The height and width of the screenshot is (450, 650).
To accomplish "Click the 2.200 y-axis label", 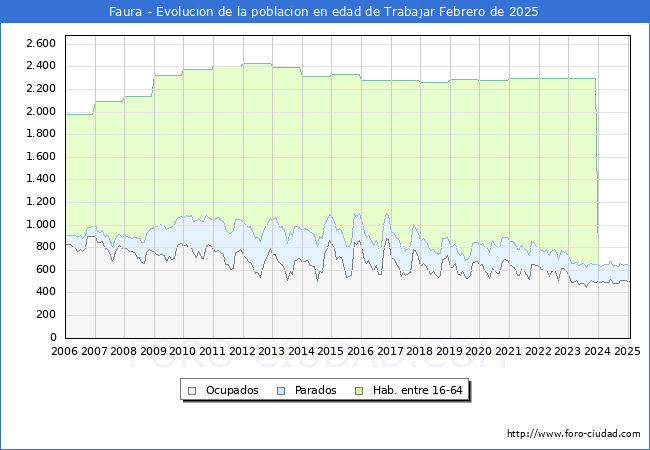I will click(41, 89).
